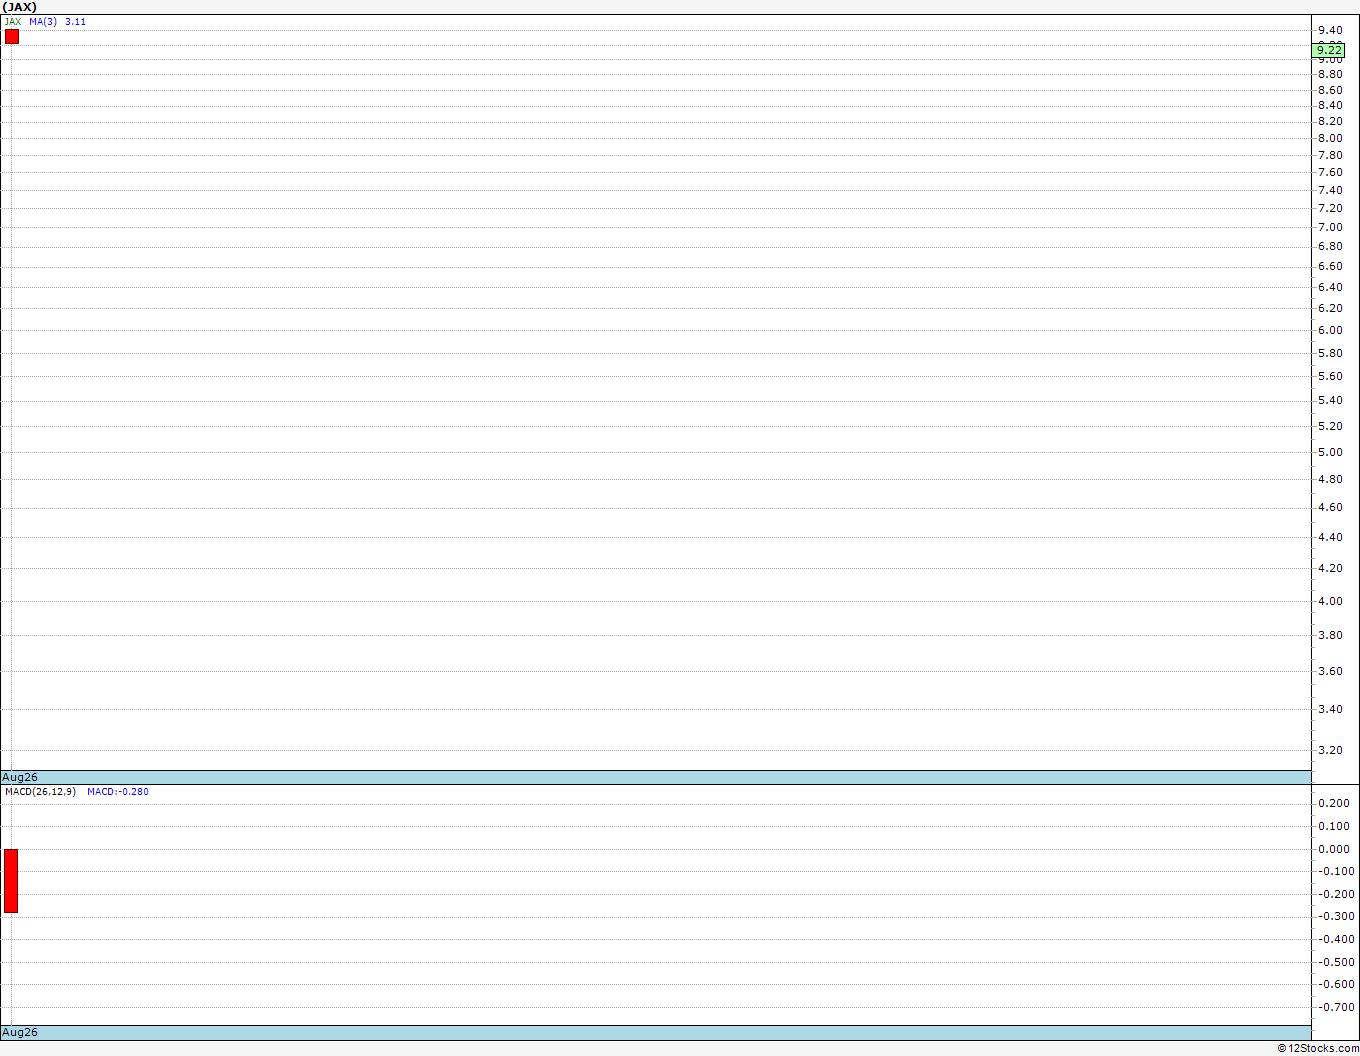Click the 4.00 price axis label
Viewport: 1360px width, 1056px height.
pos(1330,601)
